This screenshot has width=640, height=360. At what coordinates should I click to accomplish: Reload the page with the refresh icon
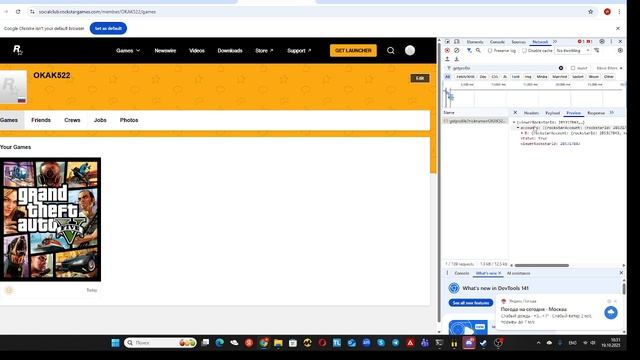(x=18, y=12)
